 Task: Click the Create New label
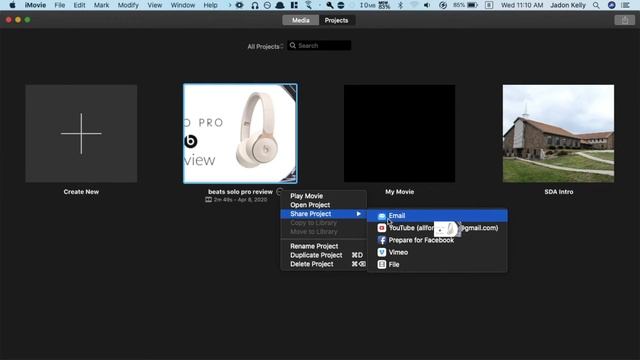point(81,192)
